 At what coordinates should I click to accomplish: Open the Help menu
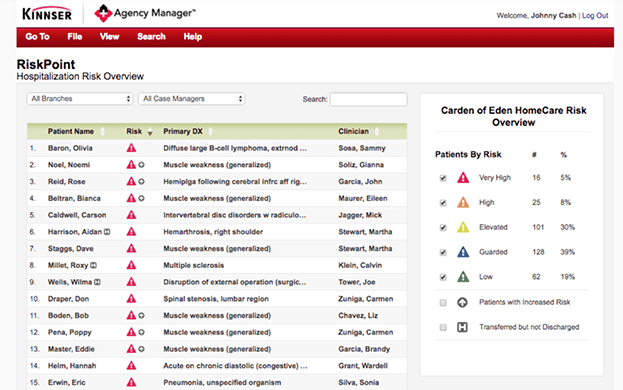[x=193, y=37]
